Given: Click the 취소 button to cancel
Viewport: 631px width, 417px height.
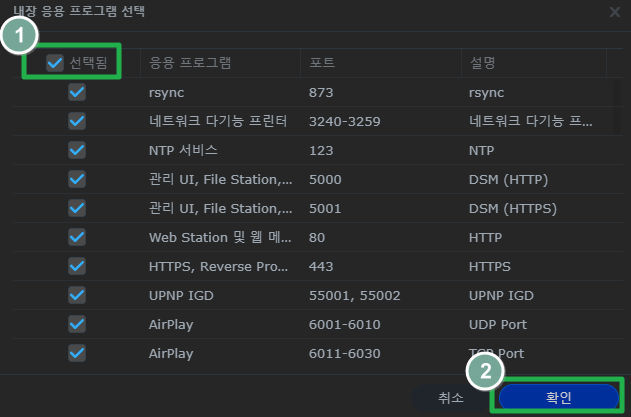Looking at the screenshot, I should 451,397.
